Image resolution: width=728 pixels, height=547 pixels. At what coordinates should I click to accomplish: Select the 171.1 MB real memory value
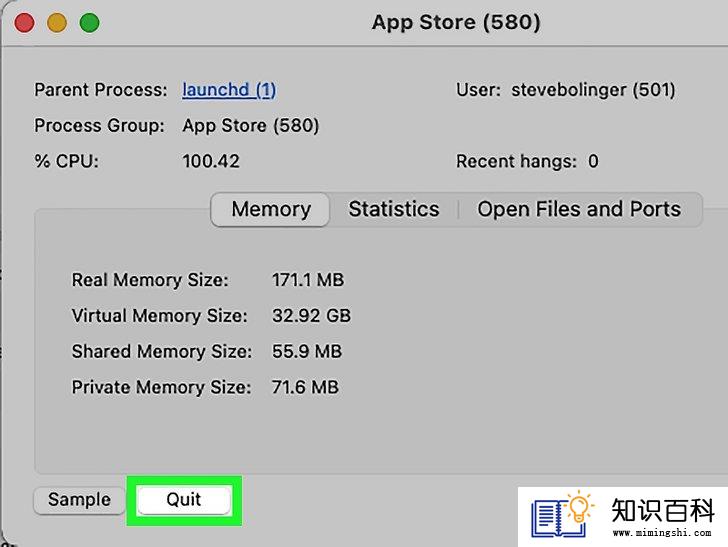[x=308, y=280]
